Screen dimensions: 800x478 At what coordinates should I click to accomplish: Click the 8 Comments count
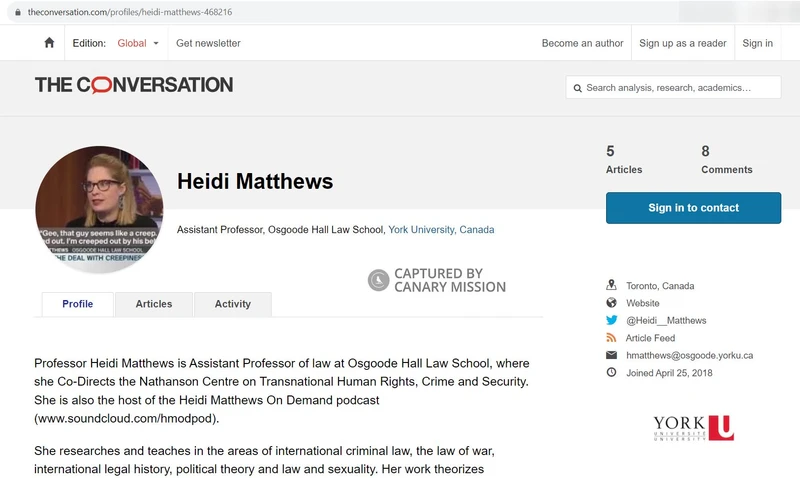click(727, 160)
